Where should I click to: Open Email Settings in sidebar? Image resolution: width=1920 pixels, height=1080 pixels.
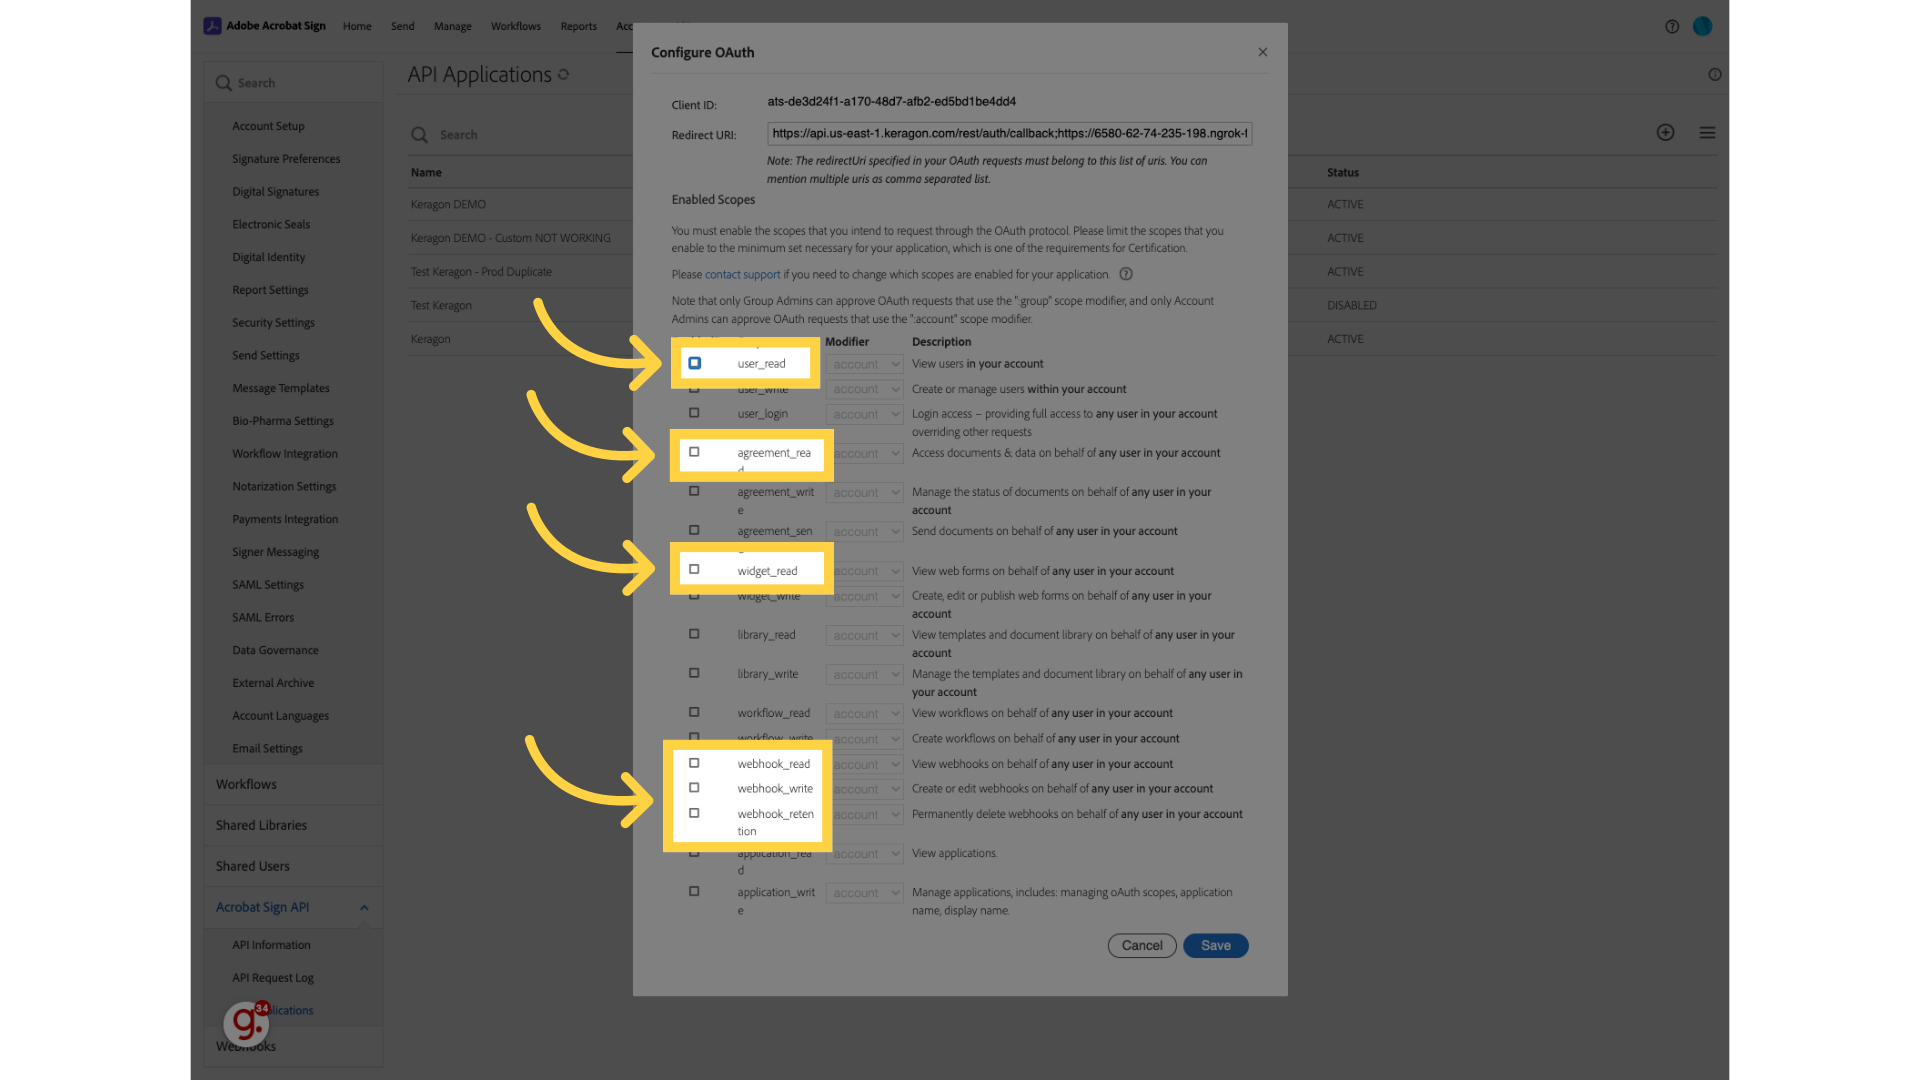(267, 749)
